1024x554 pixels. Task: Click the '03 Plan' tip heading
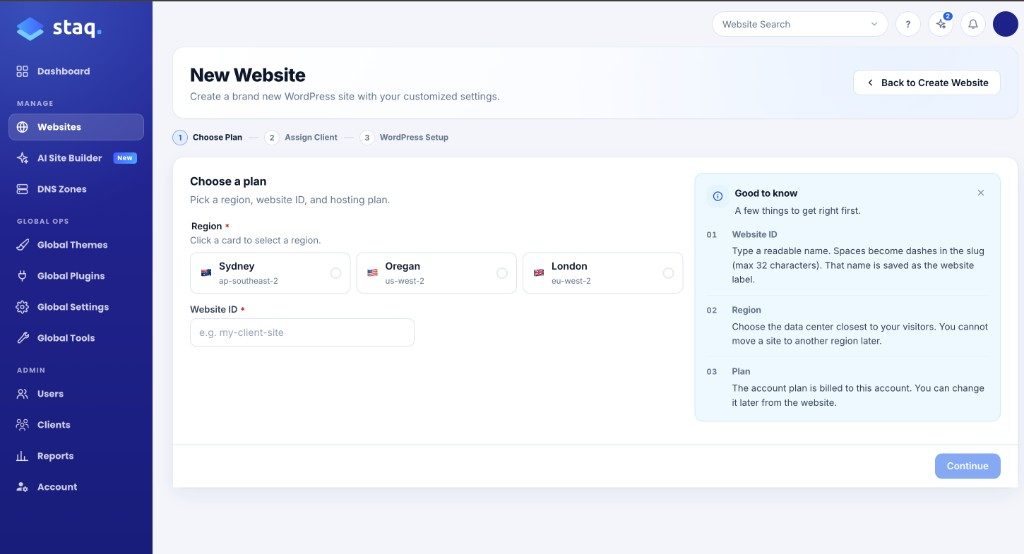[728, 372]
